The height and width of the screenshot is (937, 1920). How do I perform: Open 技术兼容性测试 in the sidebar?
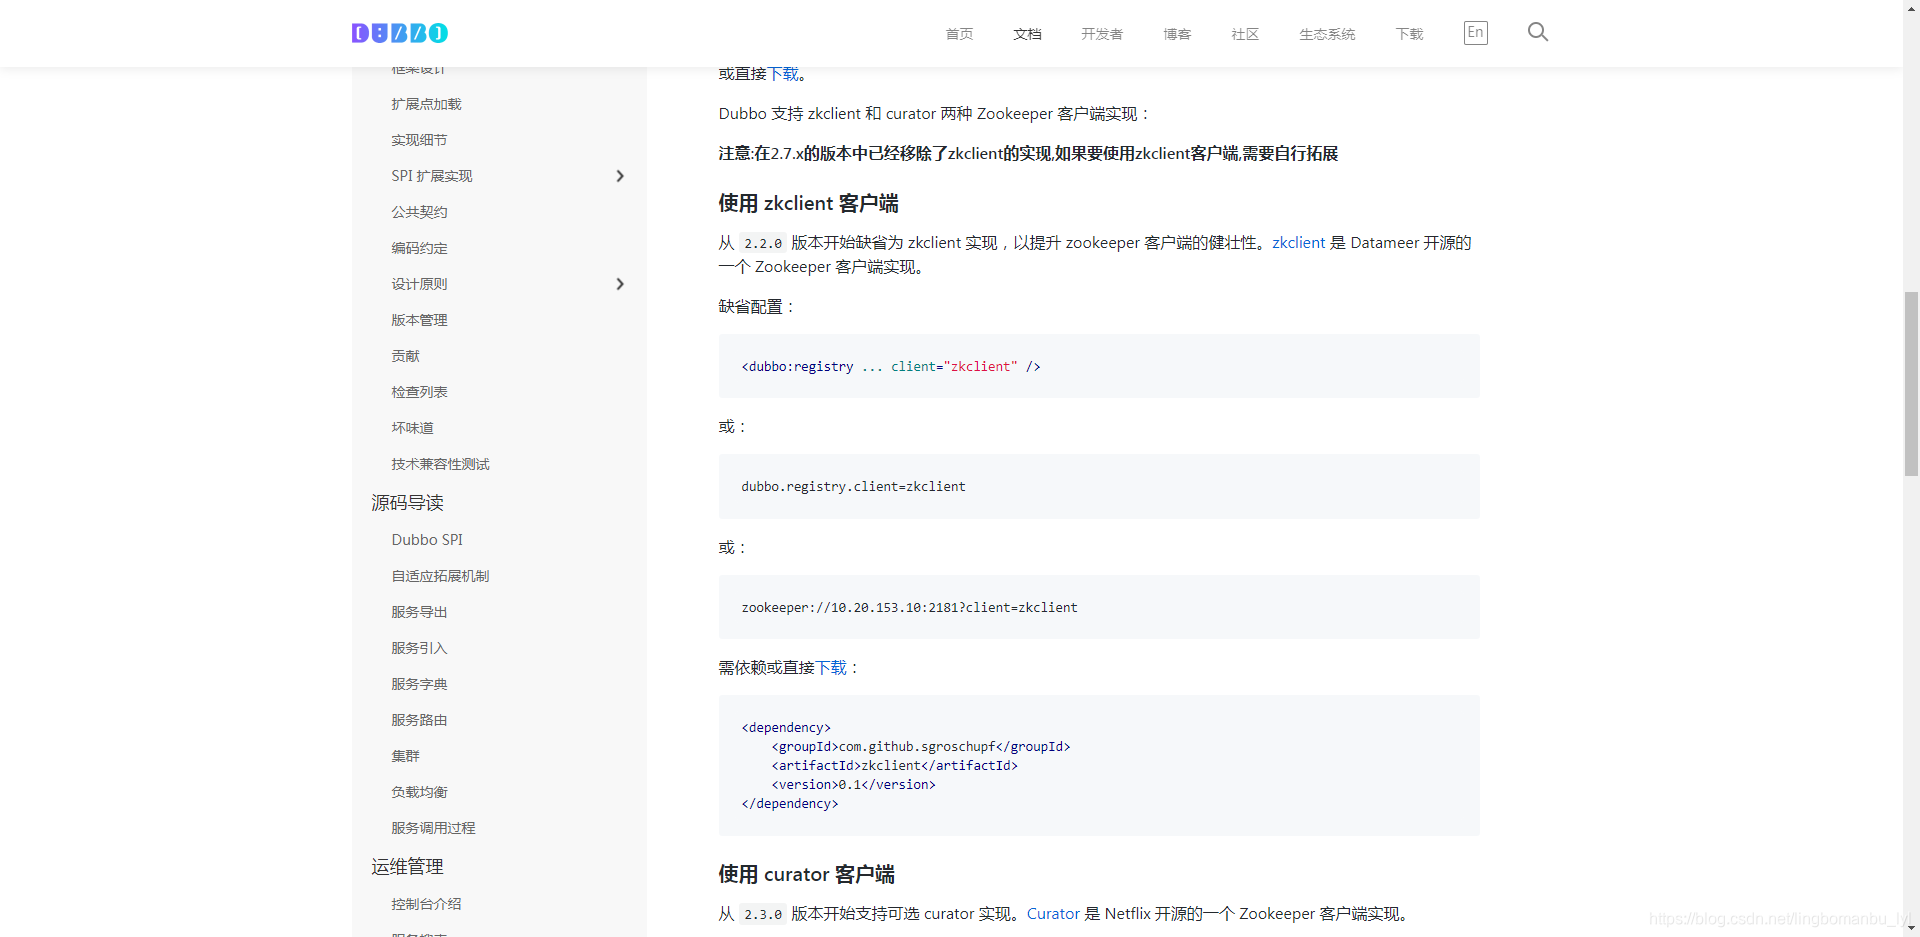pos(440,464)
